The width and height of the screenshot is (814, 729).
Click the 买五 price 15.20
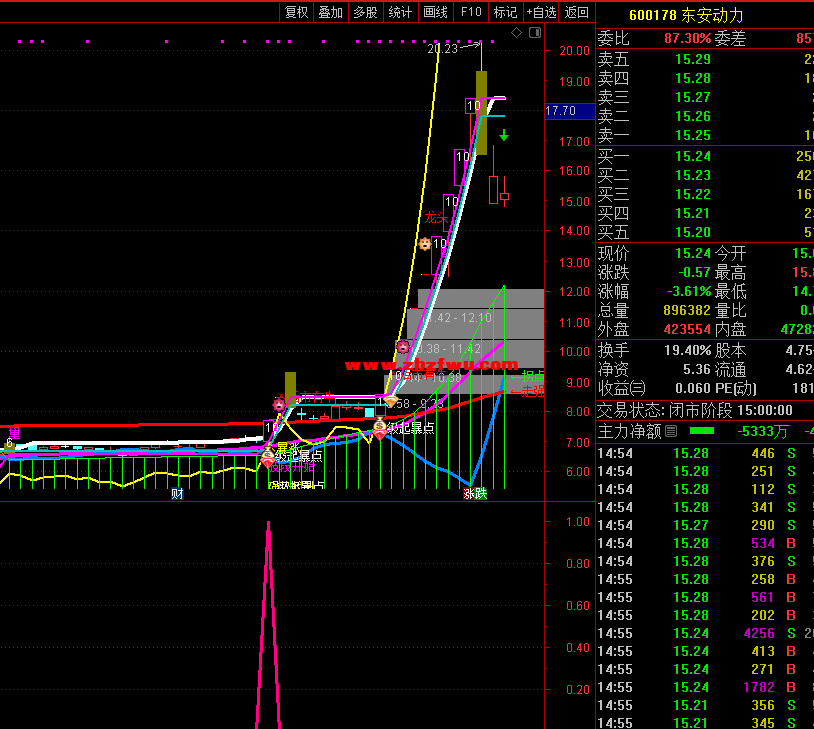693,232
